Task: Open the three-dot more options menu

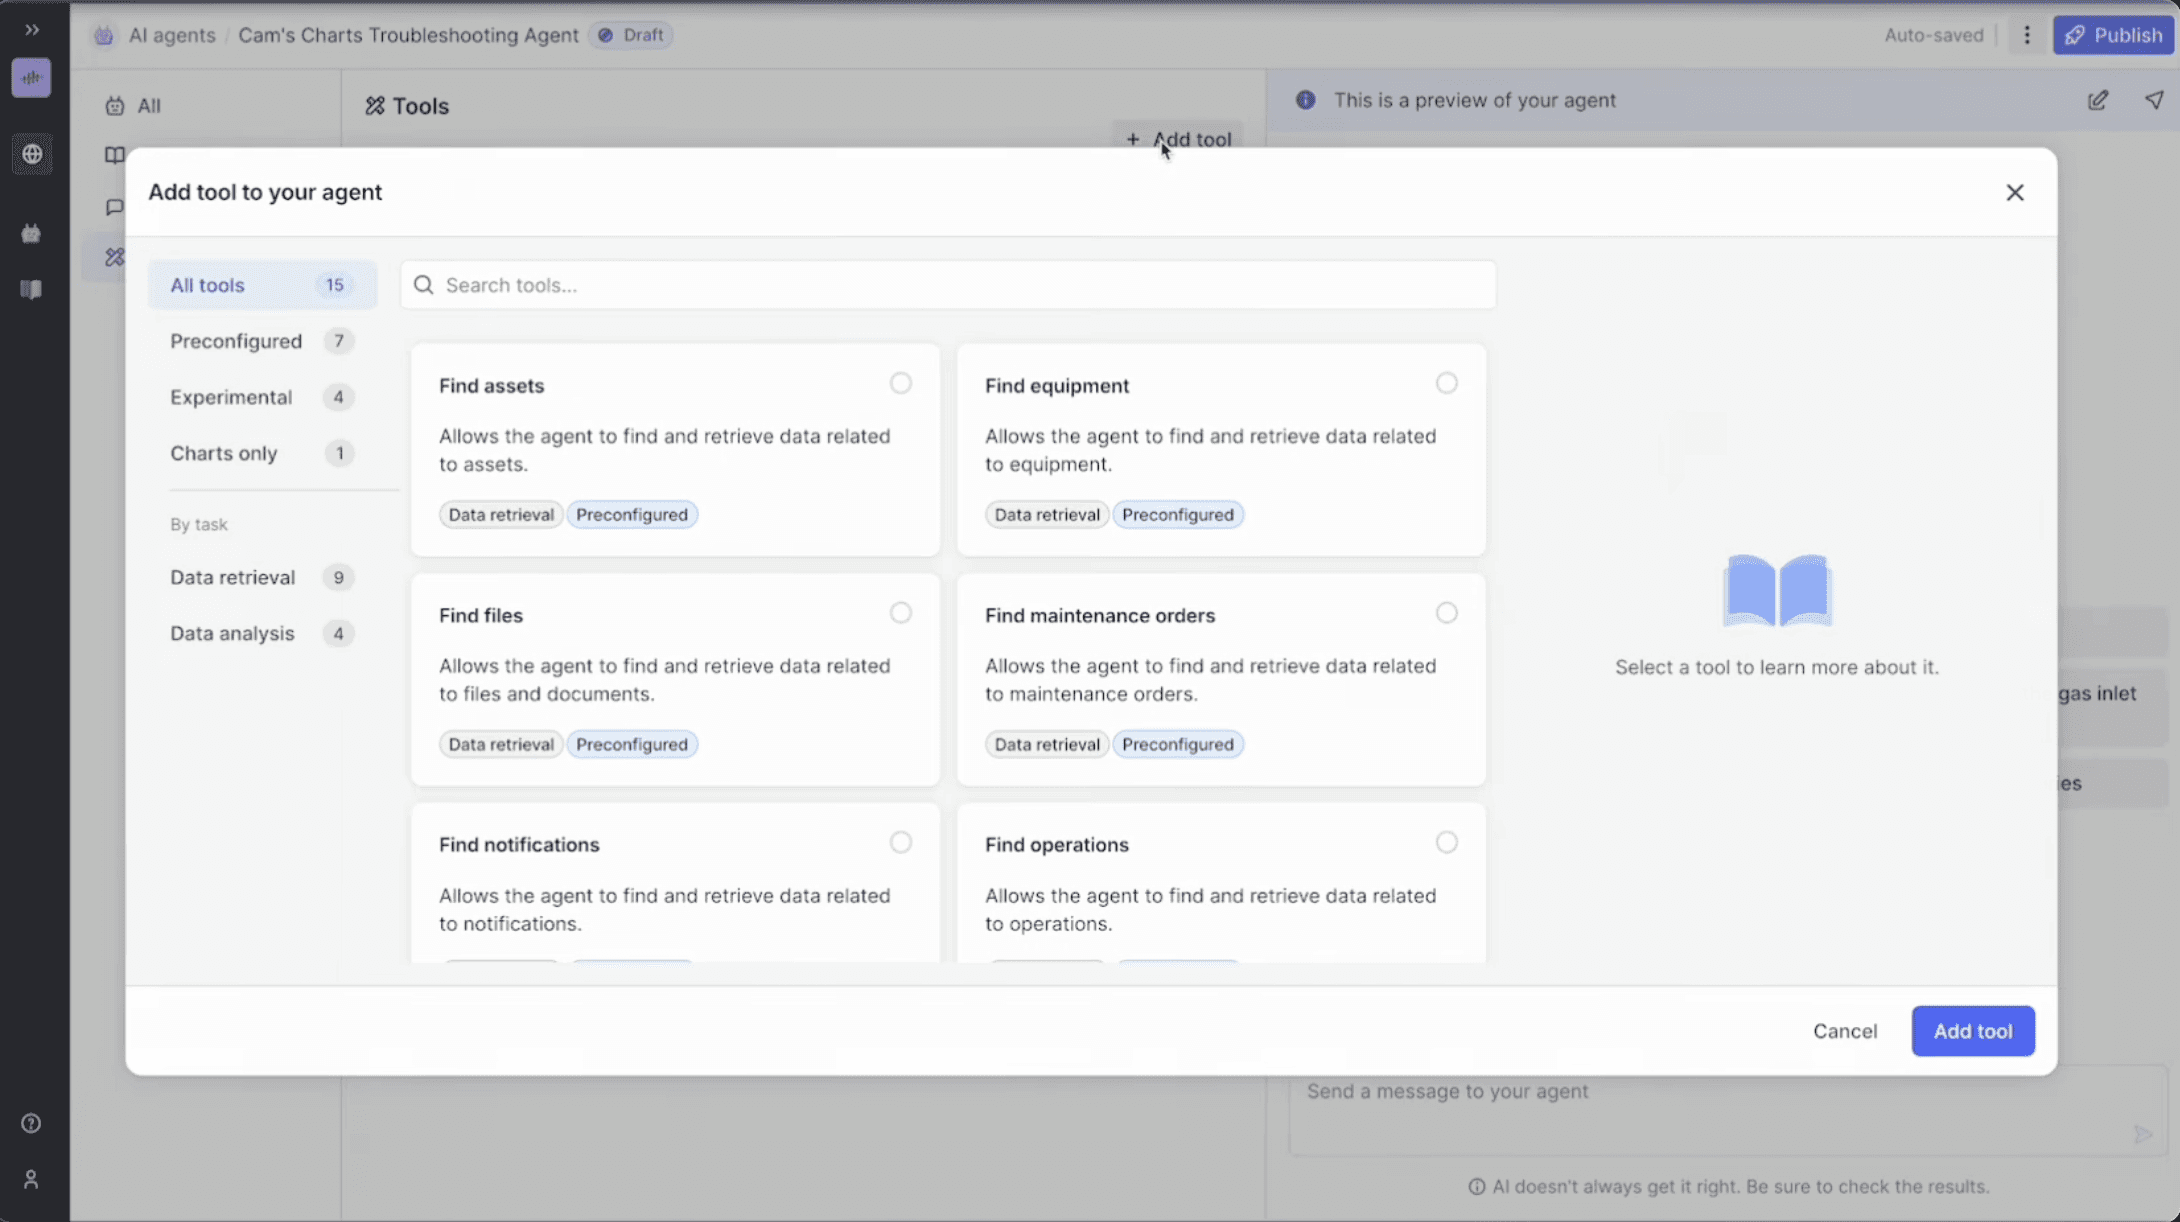Action: click(2026, 35)
